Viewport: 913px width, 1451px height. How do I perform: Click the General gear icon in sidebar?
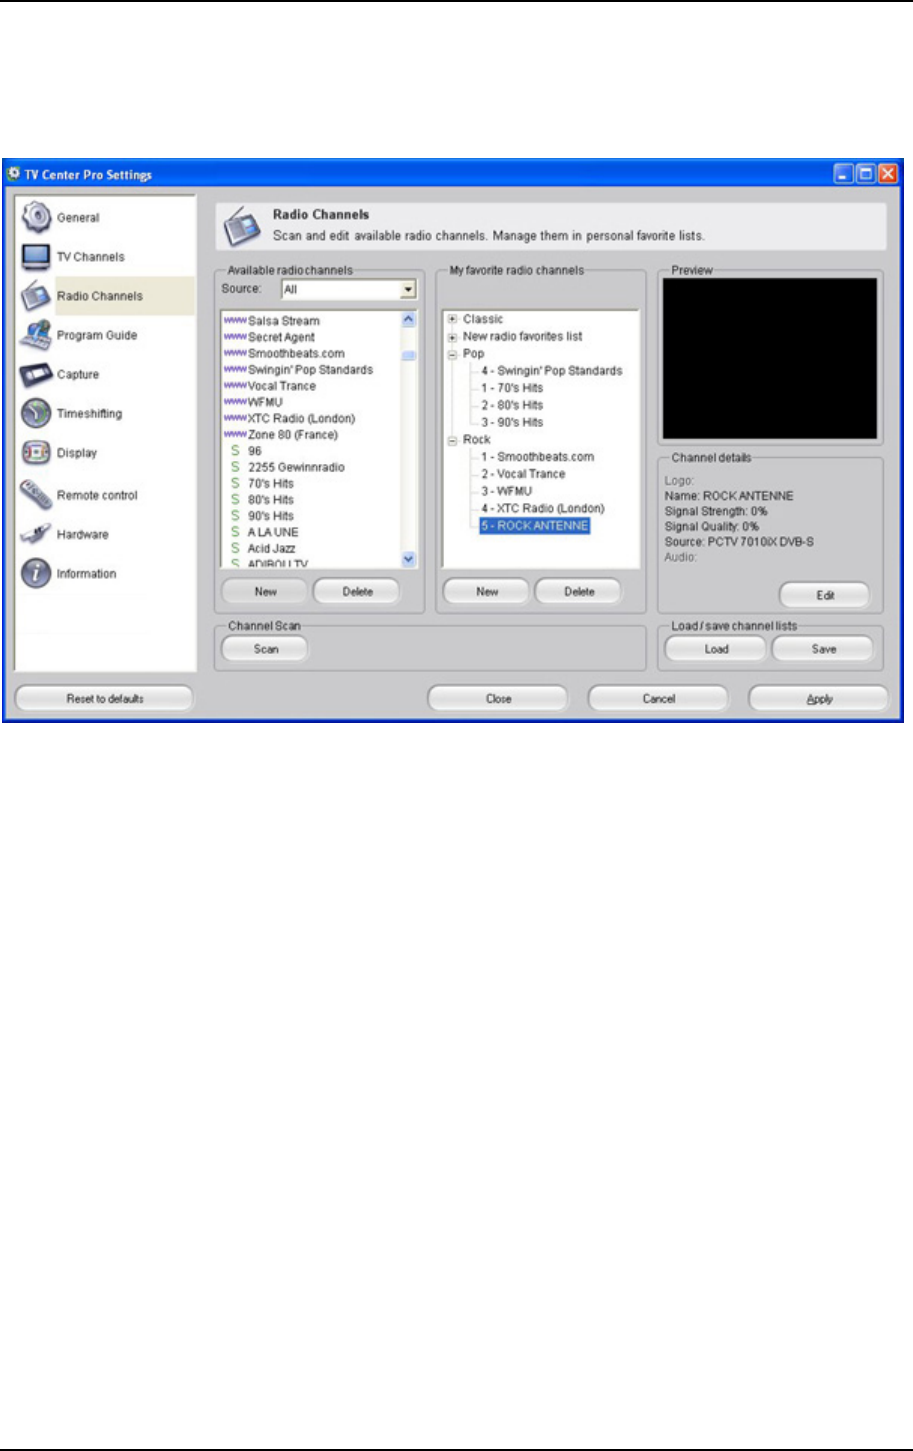pos(36,217)
